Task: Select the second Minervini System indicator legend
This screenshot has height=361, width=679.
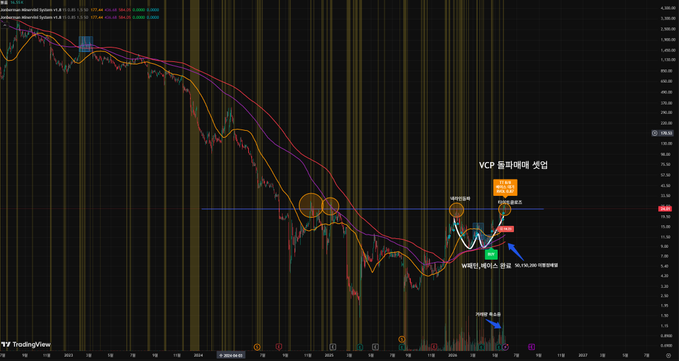Action: (31, 17)
